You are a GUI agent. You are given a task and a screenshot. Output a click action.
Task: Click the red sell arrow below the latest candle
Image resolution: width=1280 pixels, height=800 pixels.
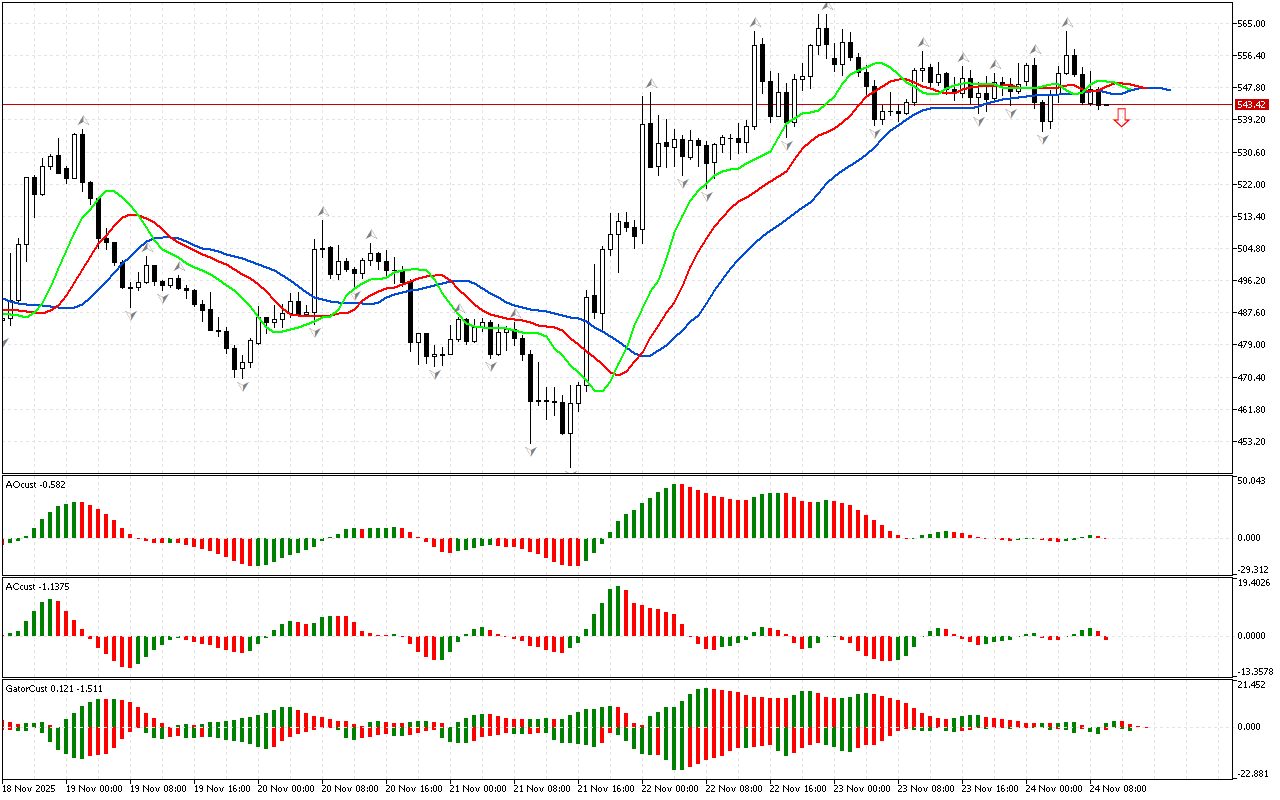(1122, 118)
